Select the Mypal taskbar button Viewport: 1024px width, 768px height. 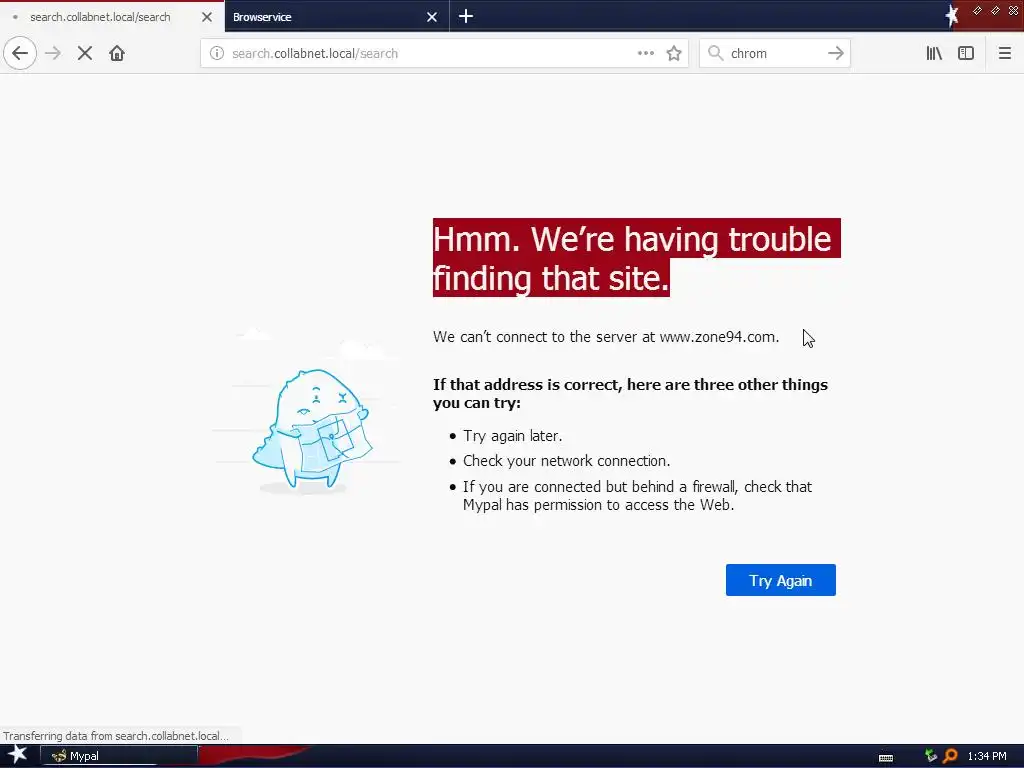coord(119,756)
